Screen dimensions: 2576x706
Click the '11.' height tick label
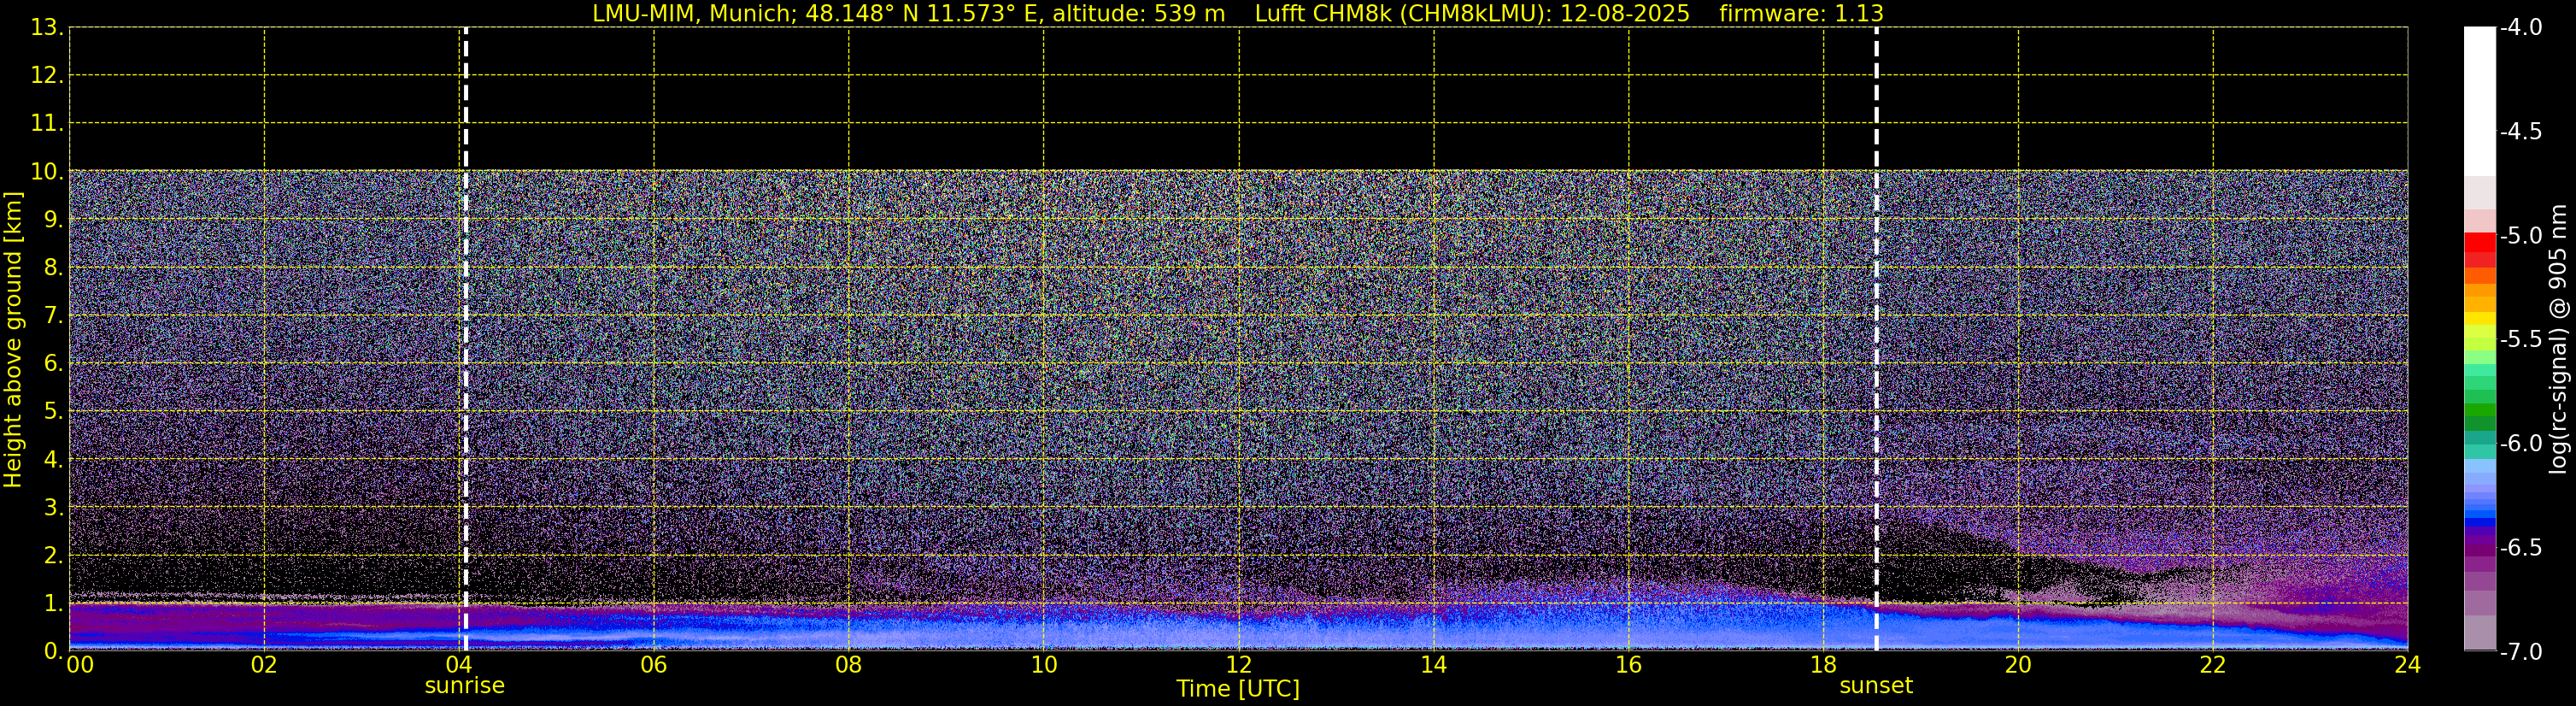[x=47, y=123]
